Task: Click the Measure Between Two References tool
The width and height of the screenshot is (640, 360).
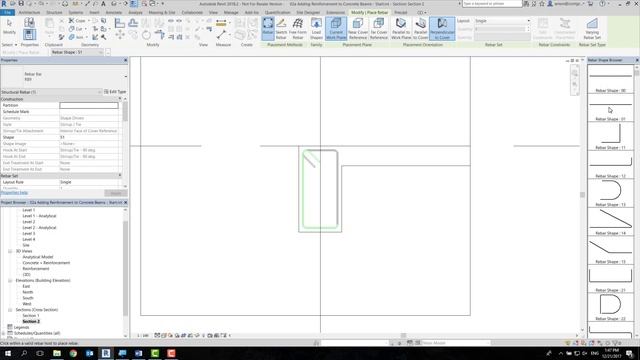Action: [x=221, y=23]
